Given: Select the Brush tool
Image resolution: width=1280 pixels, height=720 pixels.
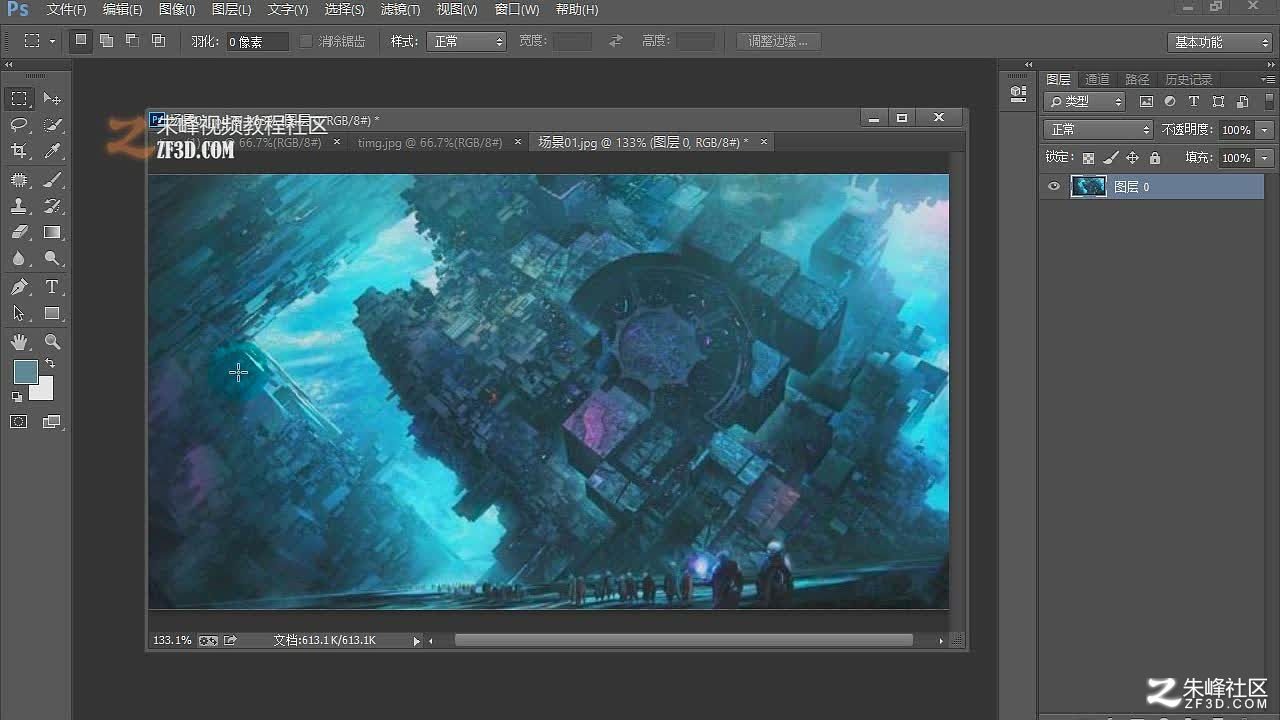Looking at the screenshot, I should click(52, 180).
